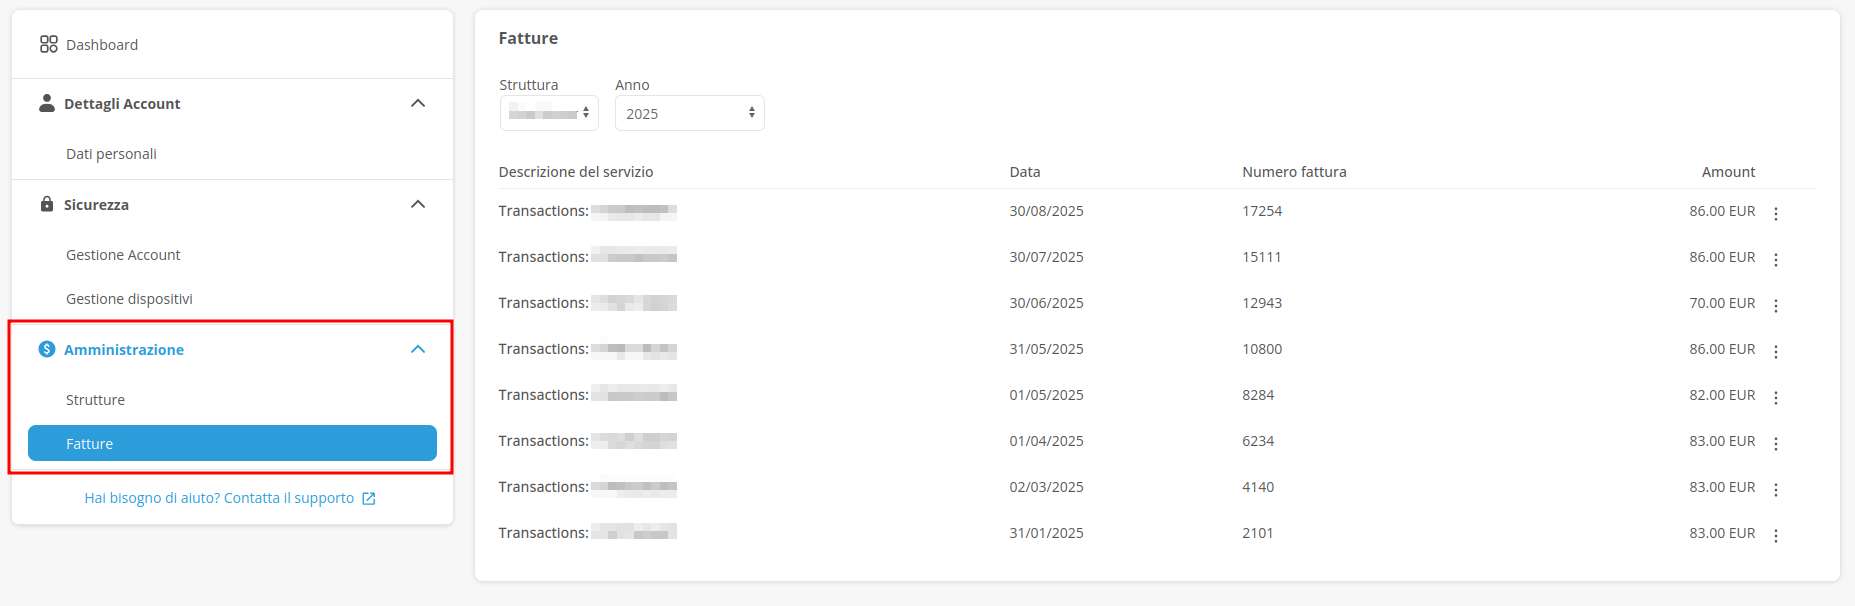Collapse the Dettagli Account section
1855x606 pixels.
point(418,103)
